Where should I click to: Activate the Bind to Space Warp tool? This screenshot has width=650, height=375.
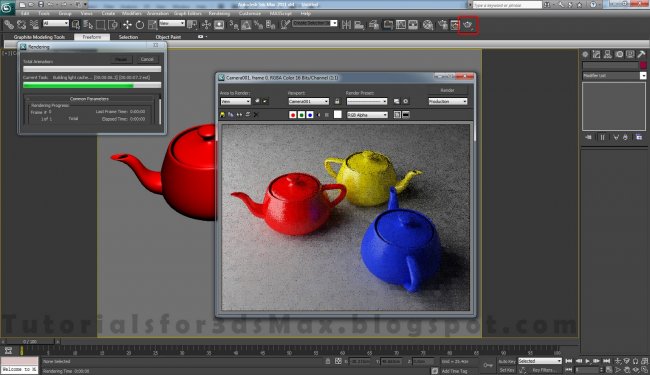click(x=34, y=25)
